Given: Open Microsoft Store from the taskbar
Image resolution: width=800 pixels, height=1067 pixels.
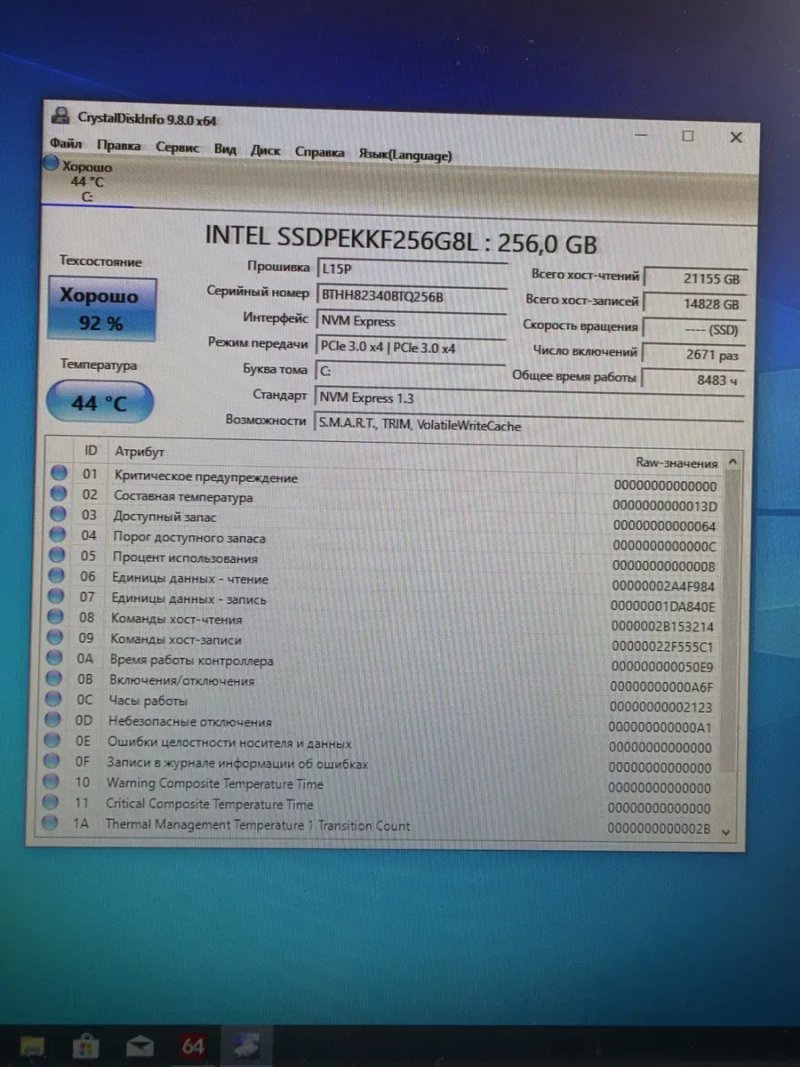Looking at the screenshot, I should 85,1046.
